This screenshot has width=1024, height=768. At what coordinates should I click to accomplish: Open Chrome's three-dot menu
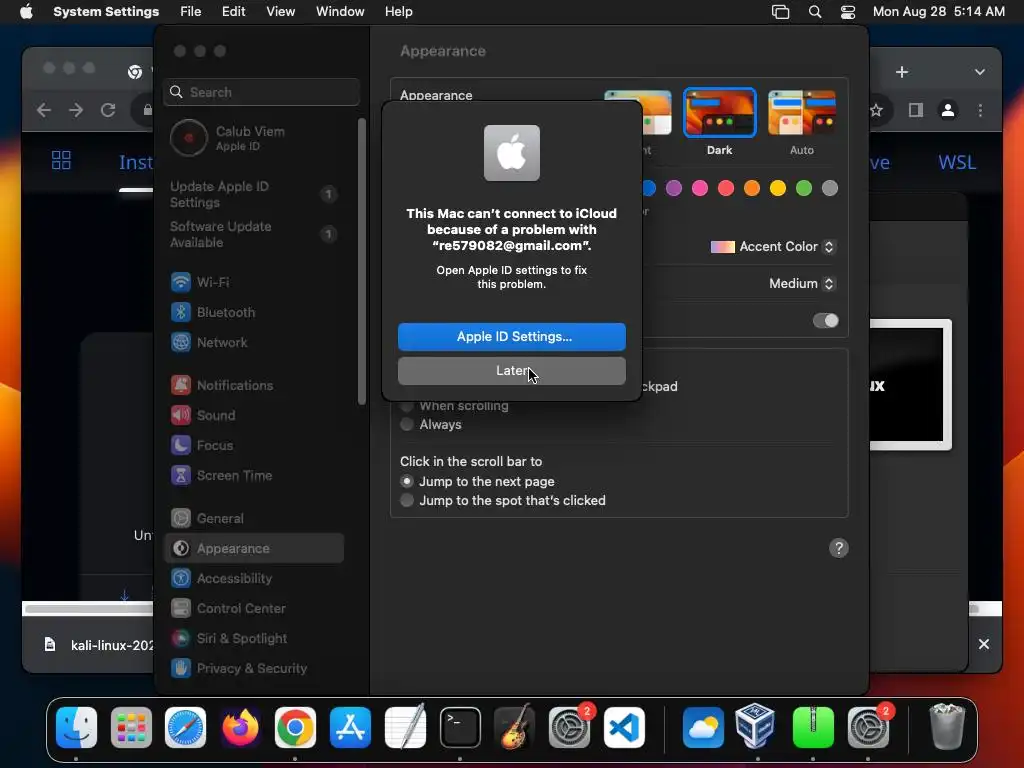pyautogui.click(x=980, y=110)
